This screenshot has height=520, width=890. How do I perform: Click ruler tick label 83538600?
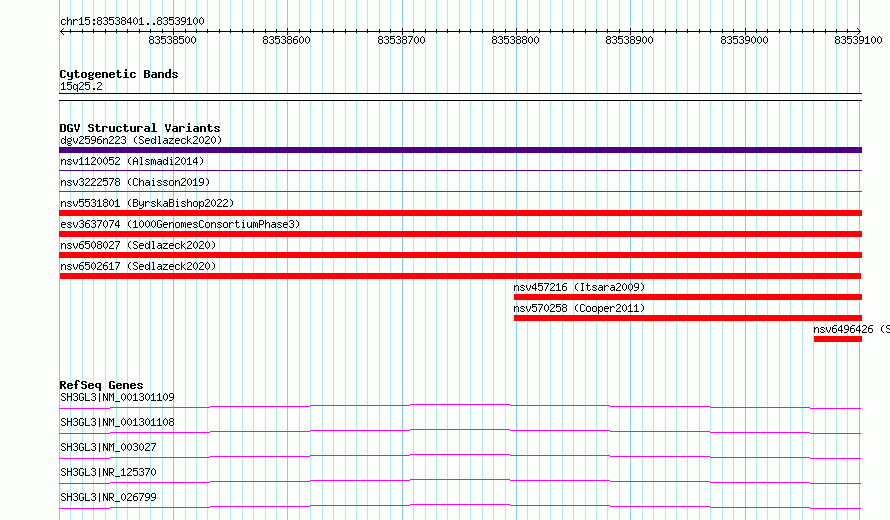[287, 40]
